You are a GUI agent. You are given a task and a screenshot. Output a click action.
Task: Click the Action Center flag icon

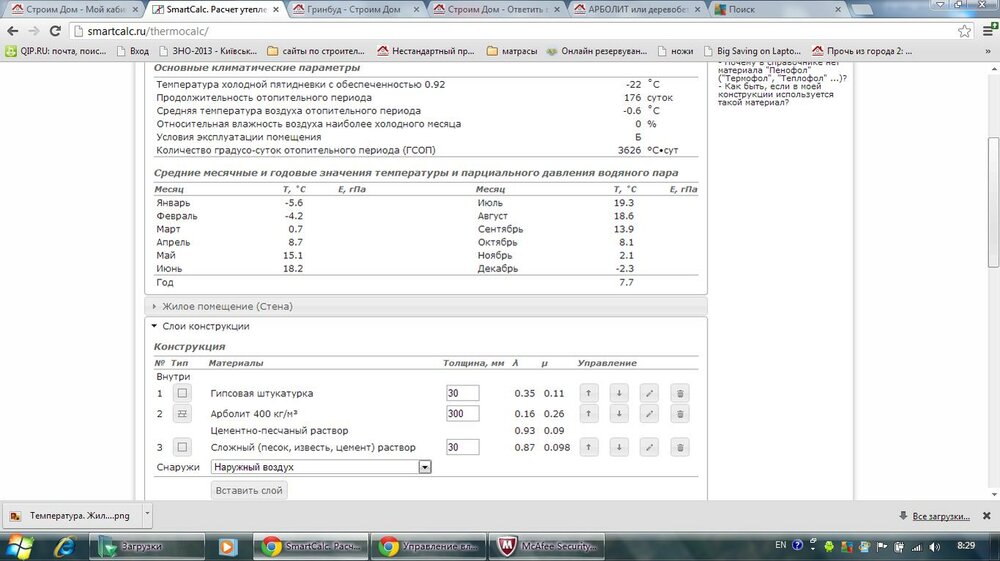pyautogui.click(x=882, y=546)
